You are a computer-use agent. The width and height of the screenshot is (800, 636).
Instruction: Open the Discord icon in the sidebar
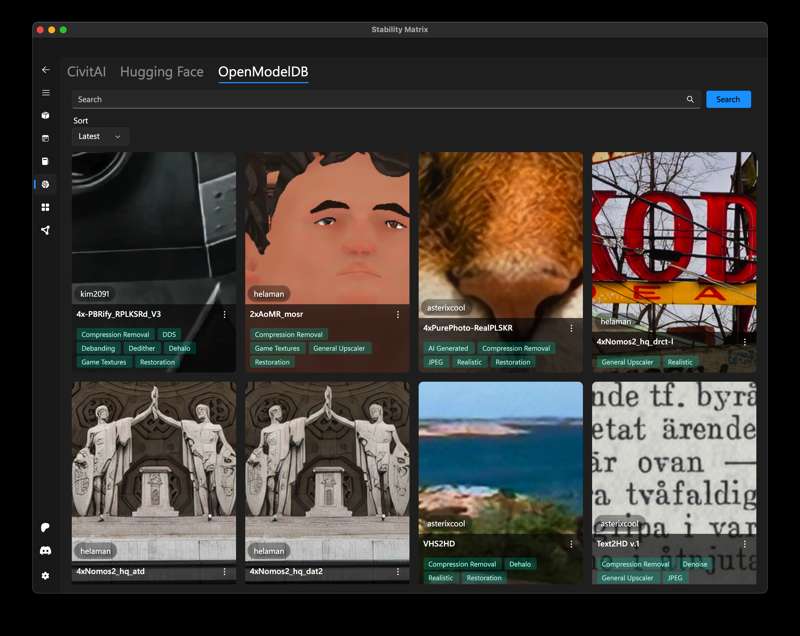(45, 551)
